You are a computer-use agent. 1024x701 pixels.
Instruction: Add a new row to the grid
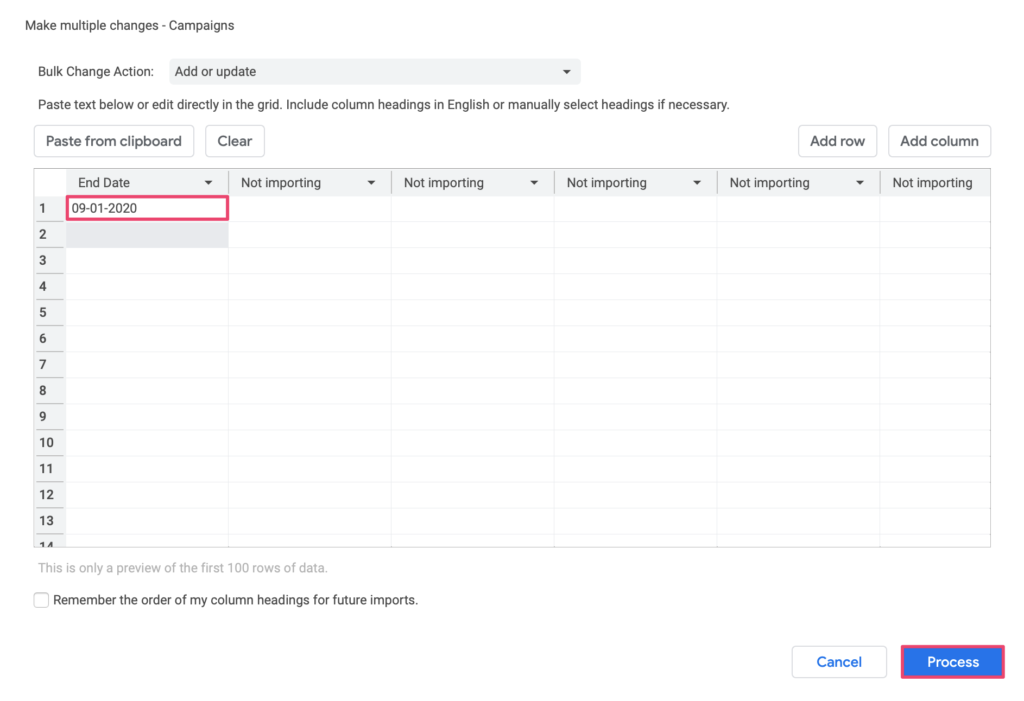[x=837, y=141]
